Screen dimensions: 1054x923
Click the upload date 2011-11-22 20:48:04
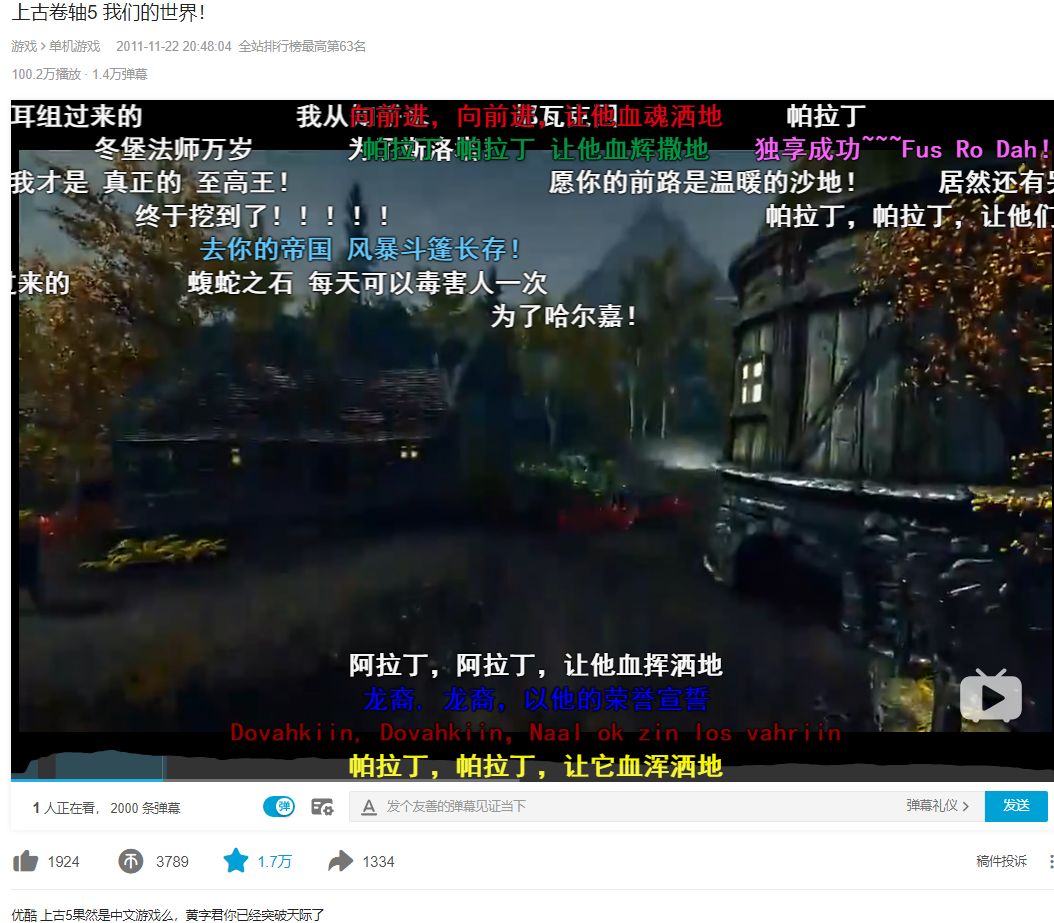pyautogui.click(x=173, y=46)
